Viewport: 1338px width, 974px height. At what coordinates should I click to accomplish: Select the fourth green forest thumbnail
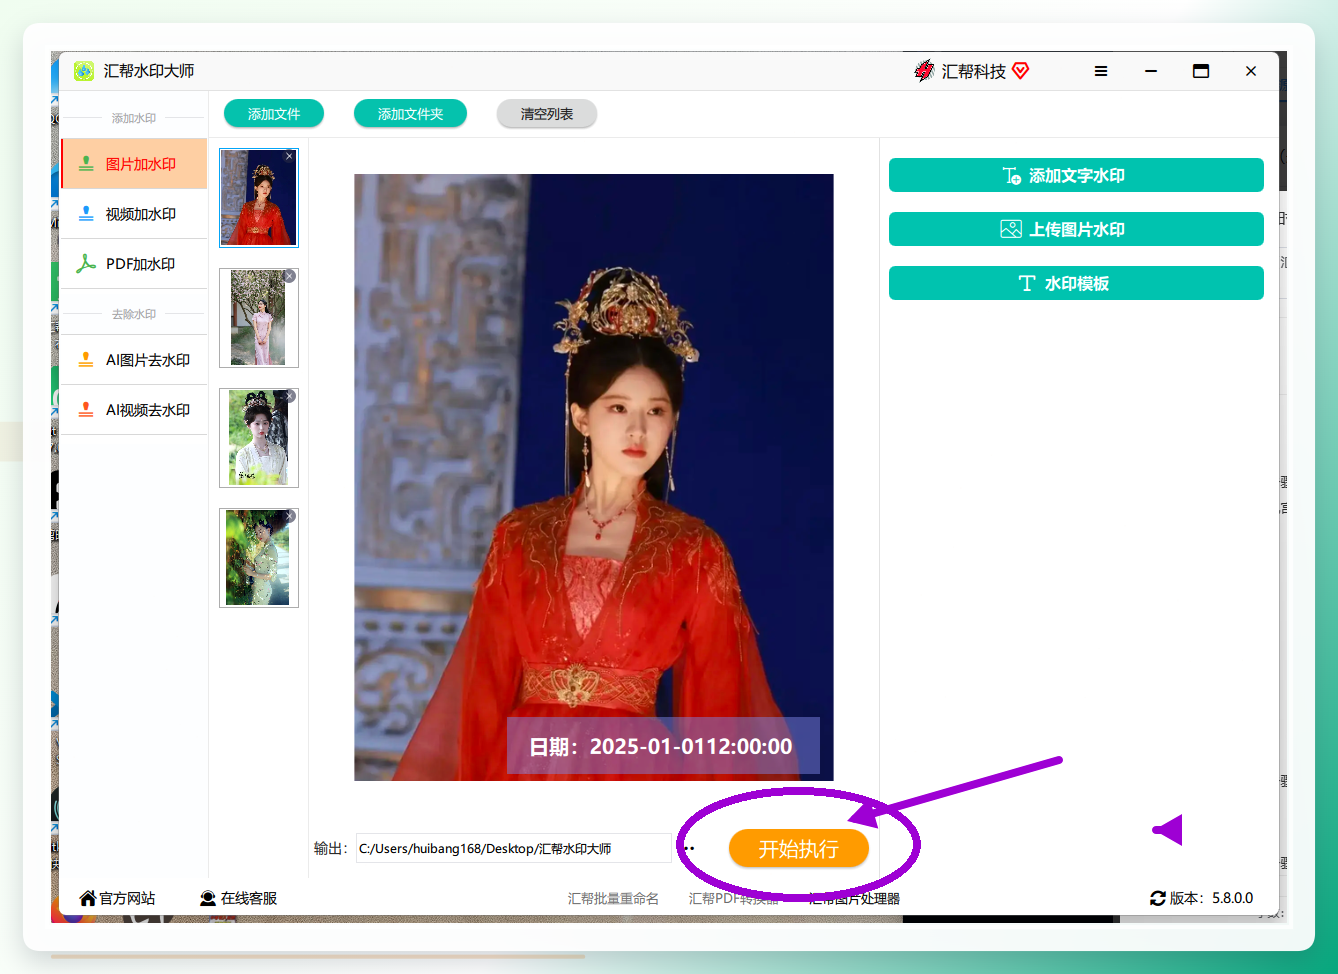259,558
